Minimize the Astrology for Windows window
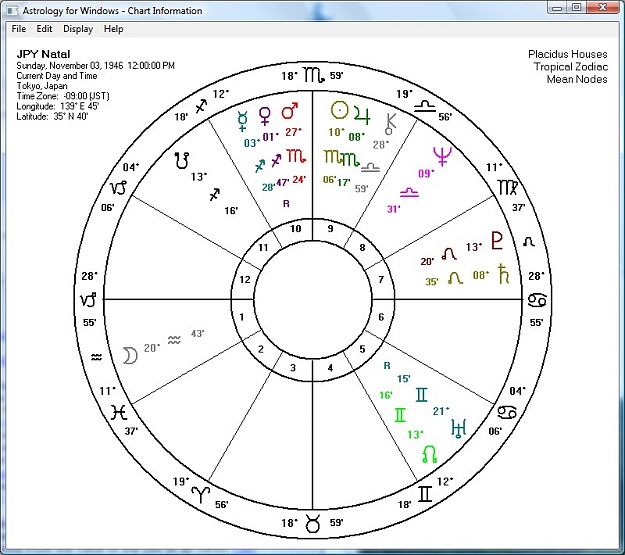Screen dimensions: 625x555 557,7
